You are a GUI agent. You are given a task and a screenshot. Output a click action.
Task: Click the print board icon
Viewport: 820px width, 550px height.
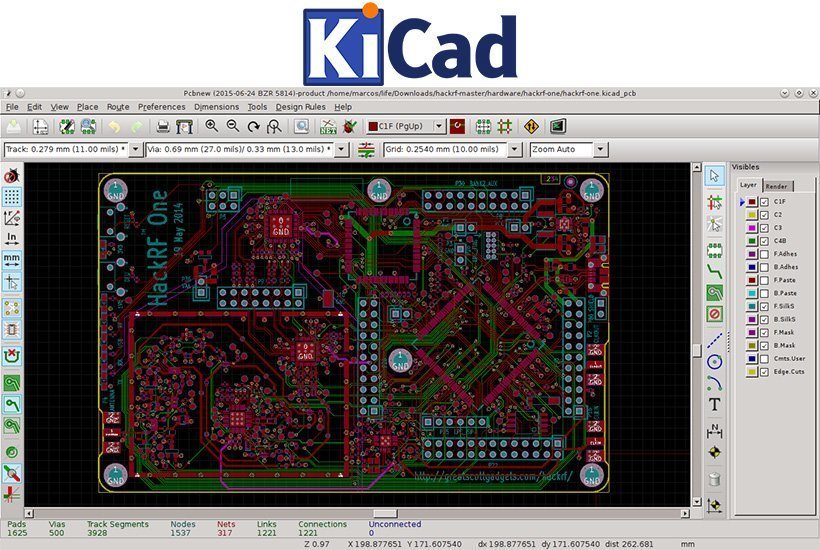(x=163, y=127)
